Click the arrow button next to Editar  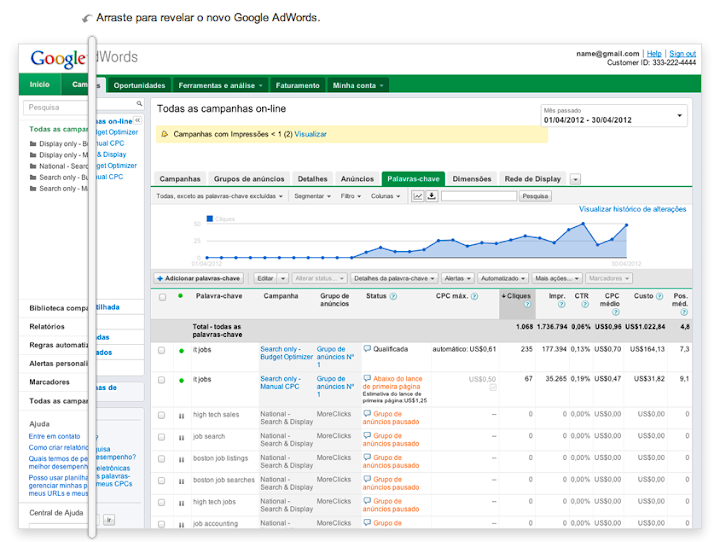click(x=283, y=278)
